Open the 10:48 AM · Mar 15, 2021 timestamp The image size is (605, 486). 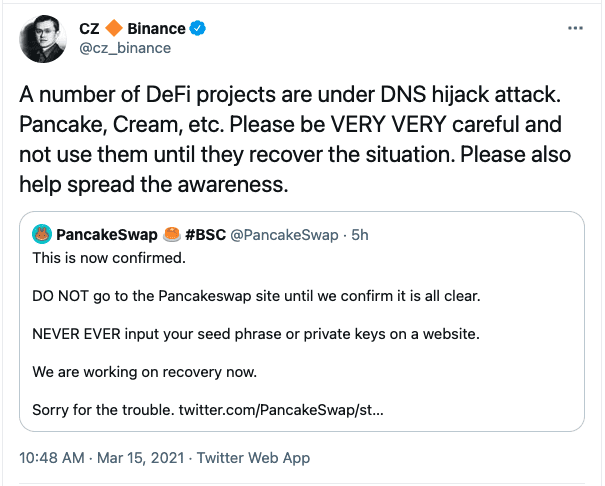pos(98,458)
